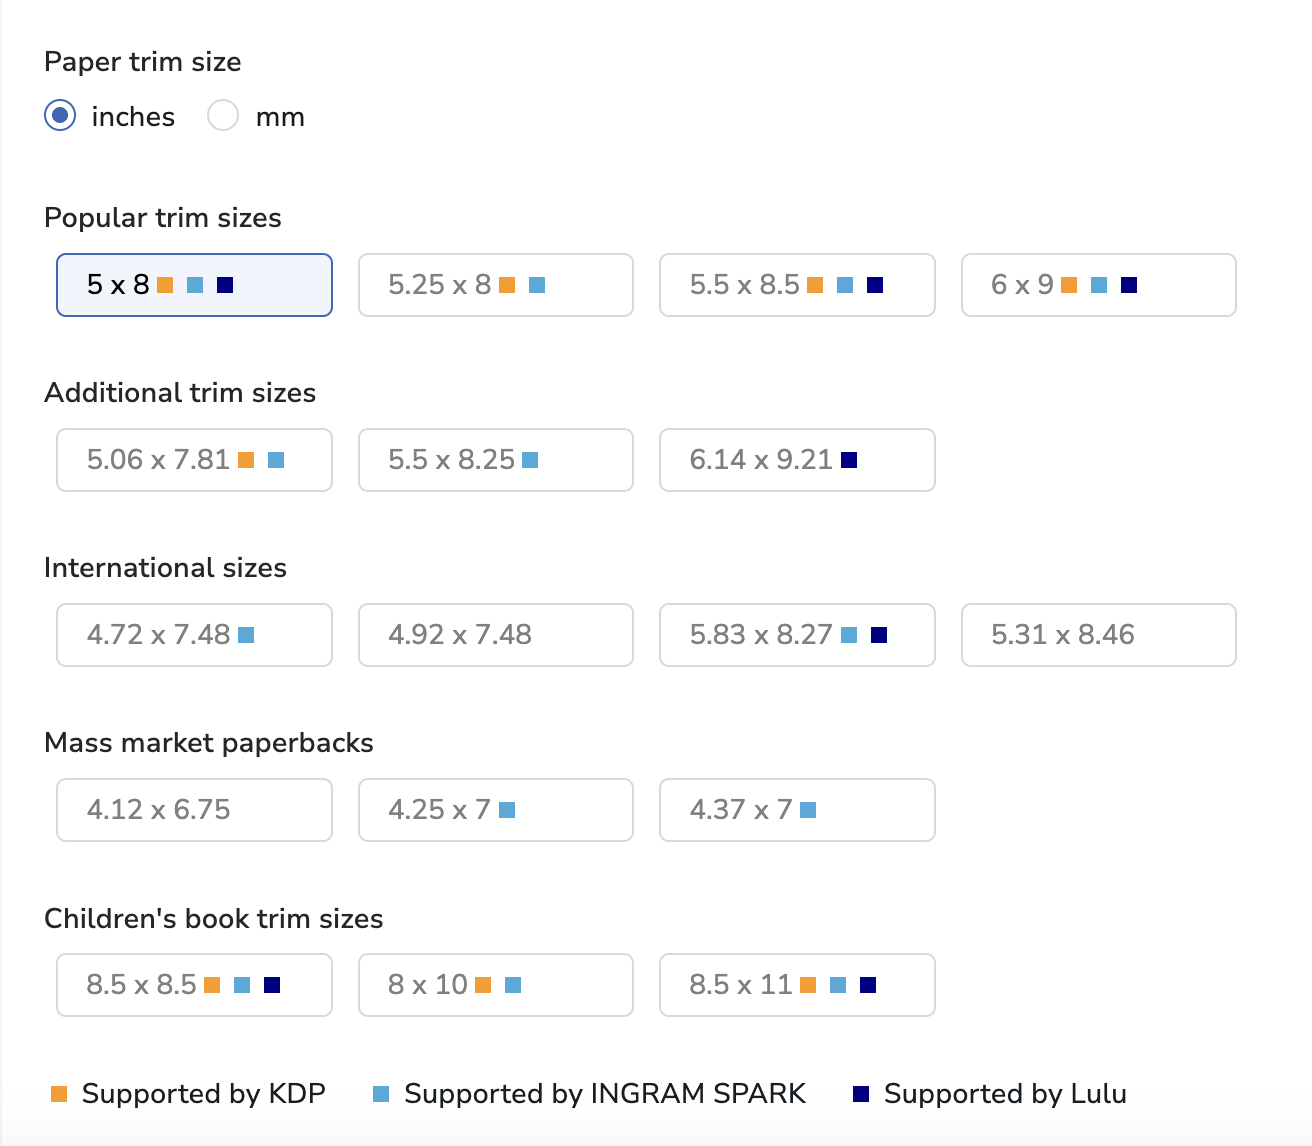Screen dimensions: 1312x1146
Task: Select the 6 x 9 trim size
Action: [1098, 285]
